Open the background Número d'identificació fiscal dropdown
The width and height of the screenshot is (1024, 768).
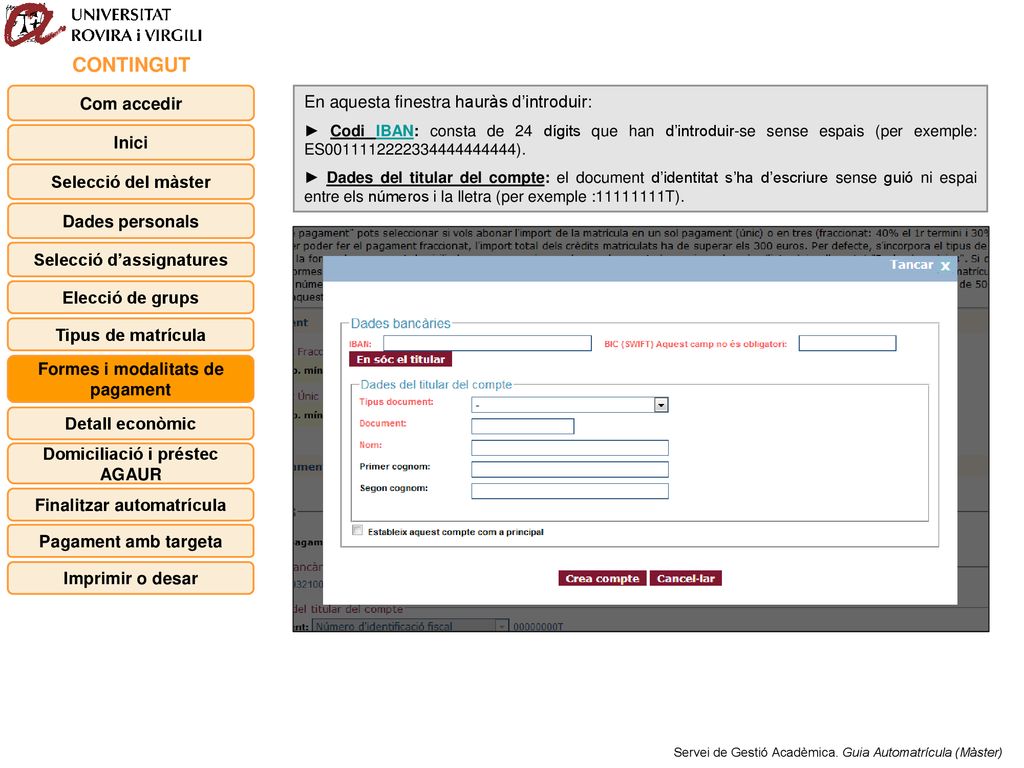pos(410,626)
